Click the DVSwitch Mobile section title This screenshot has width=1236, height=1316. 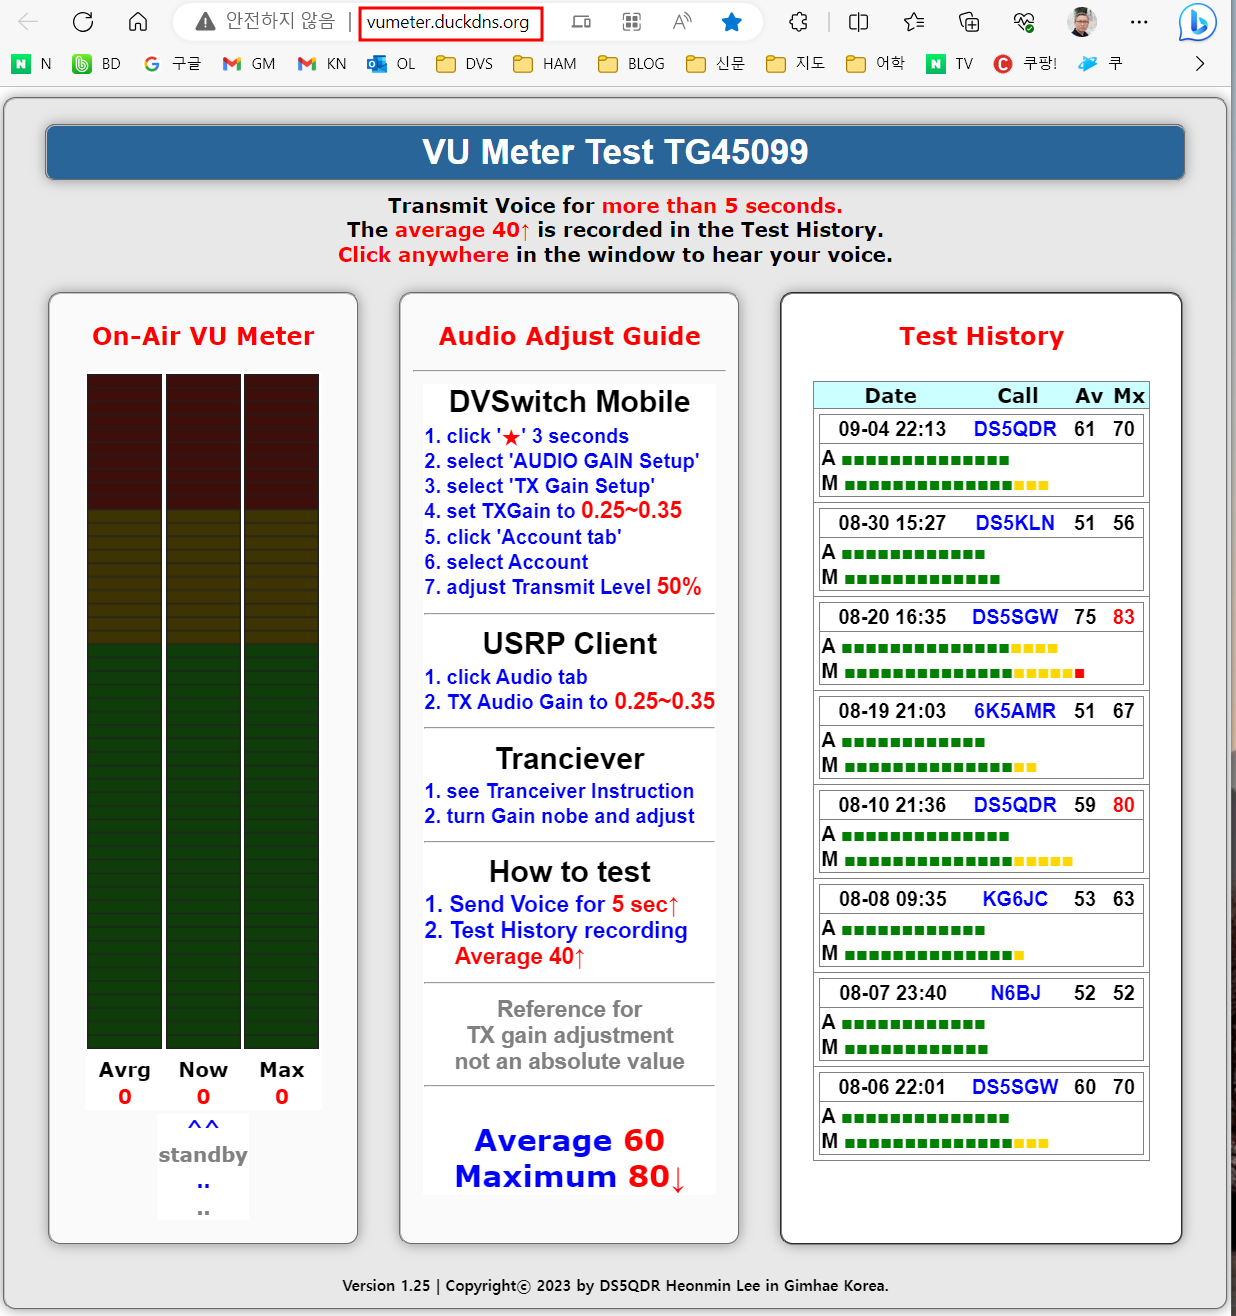tap(569, 401)
